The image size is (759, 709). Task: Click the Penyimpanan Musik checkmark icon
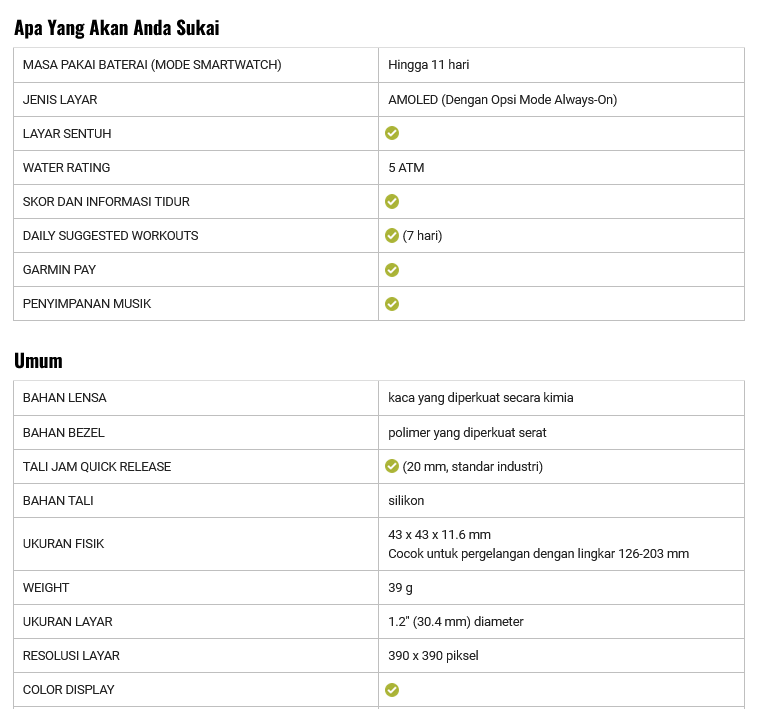(392, 304)
